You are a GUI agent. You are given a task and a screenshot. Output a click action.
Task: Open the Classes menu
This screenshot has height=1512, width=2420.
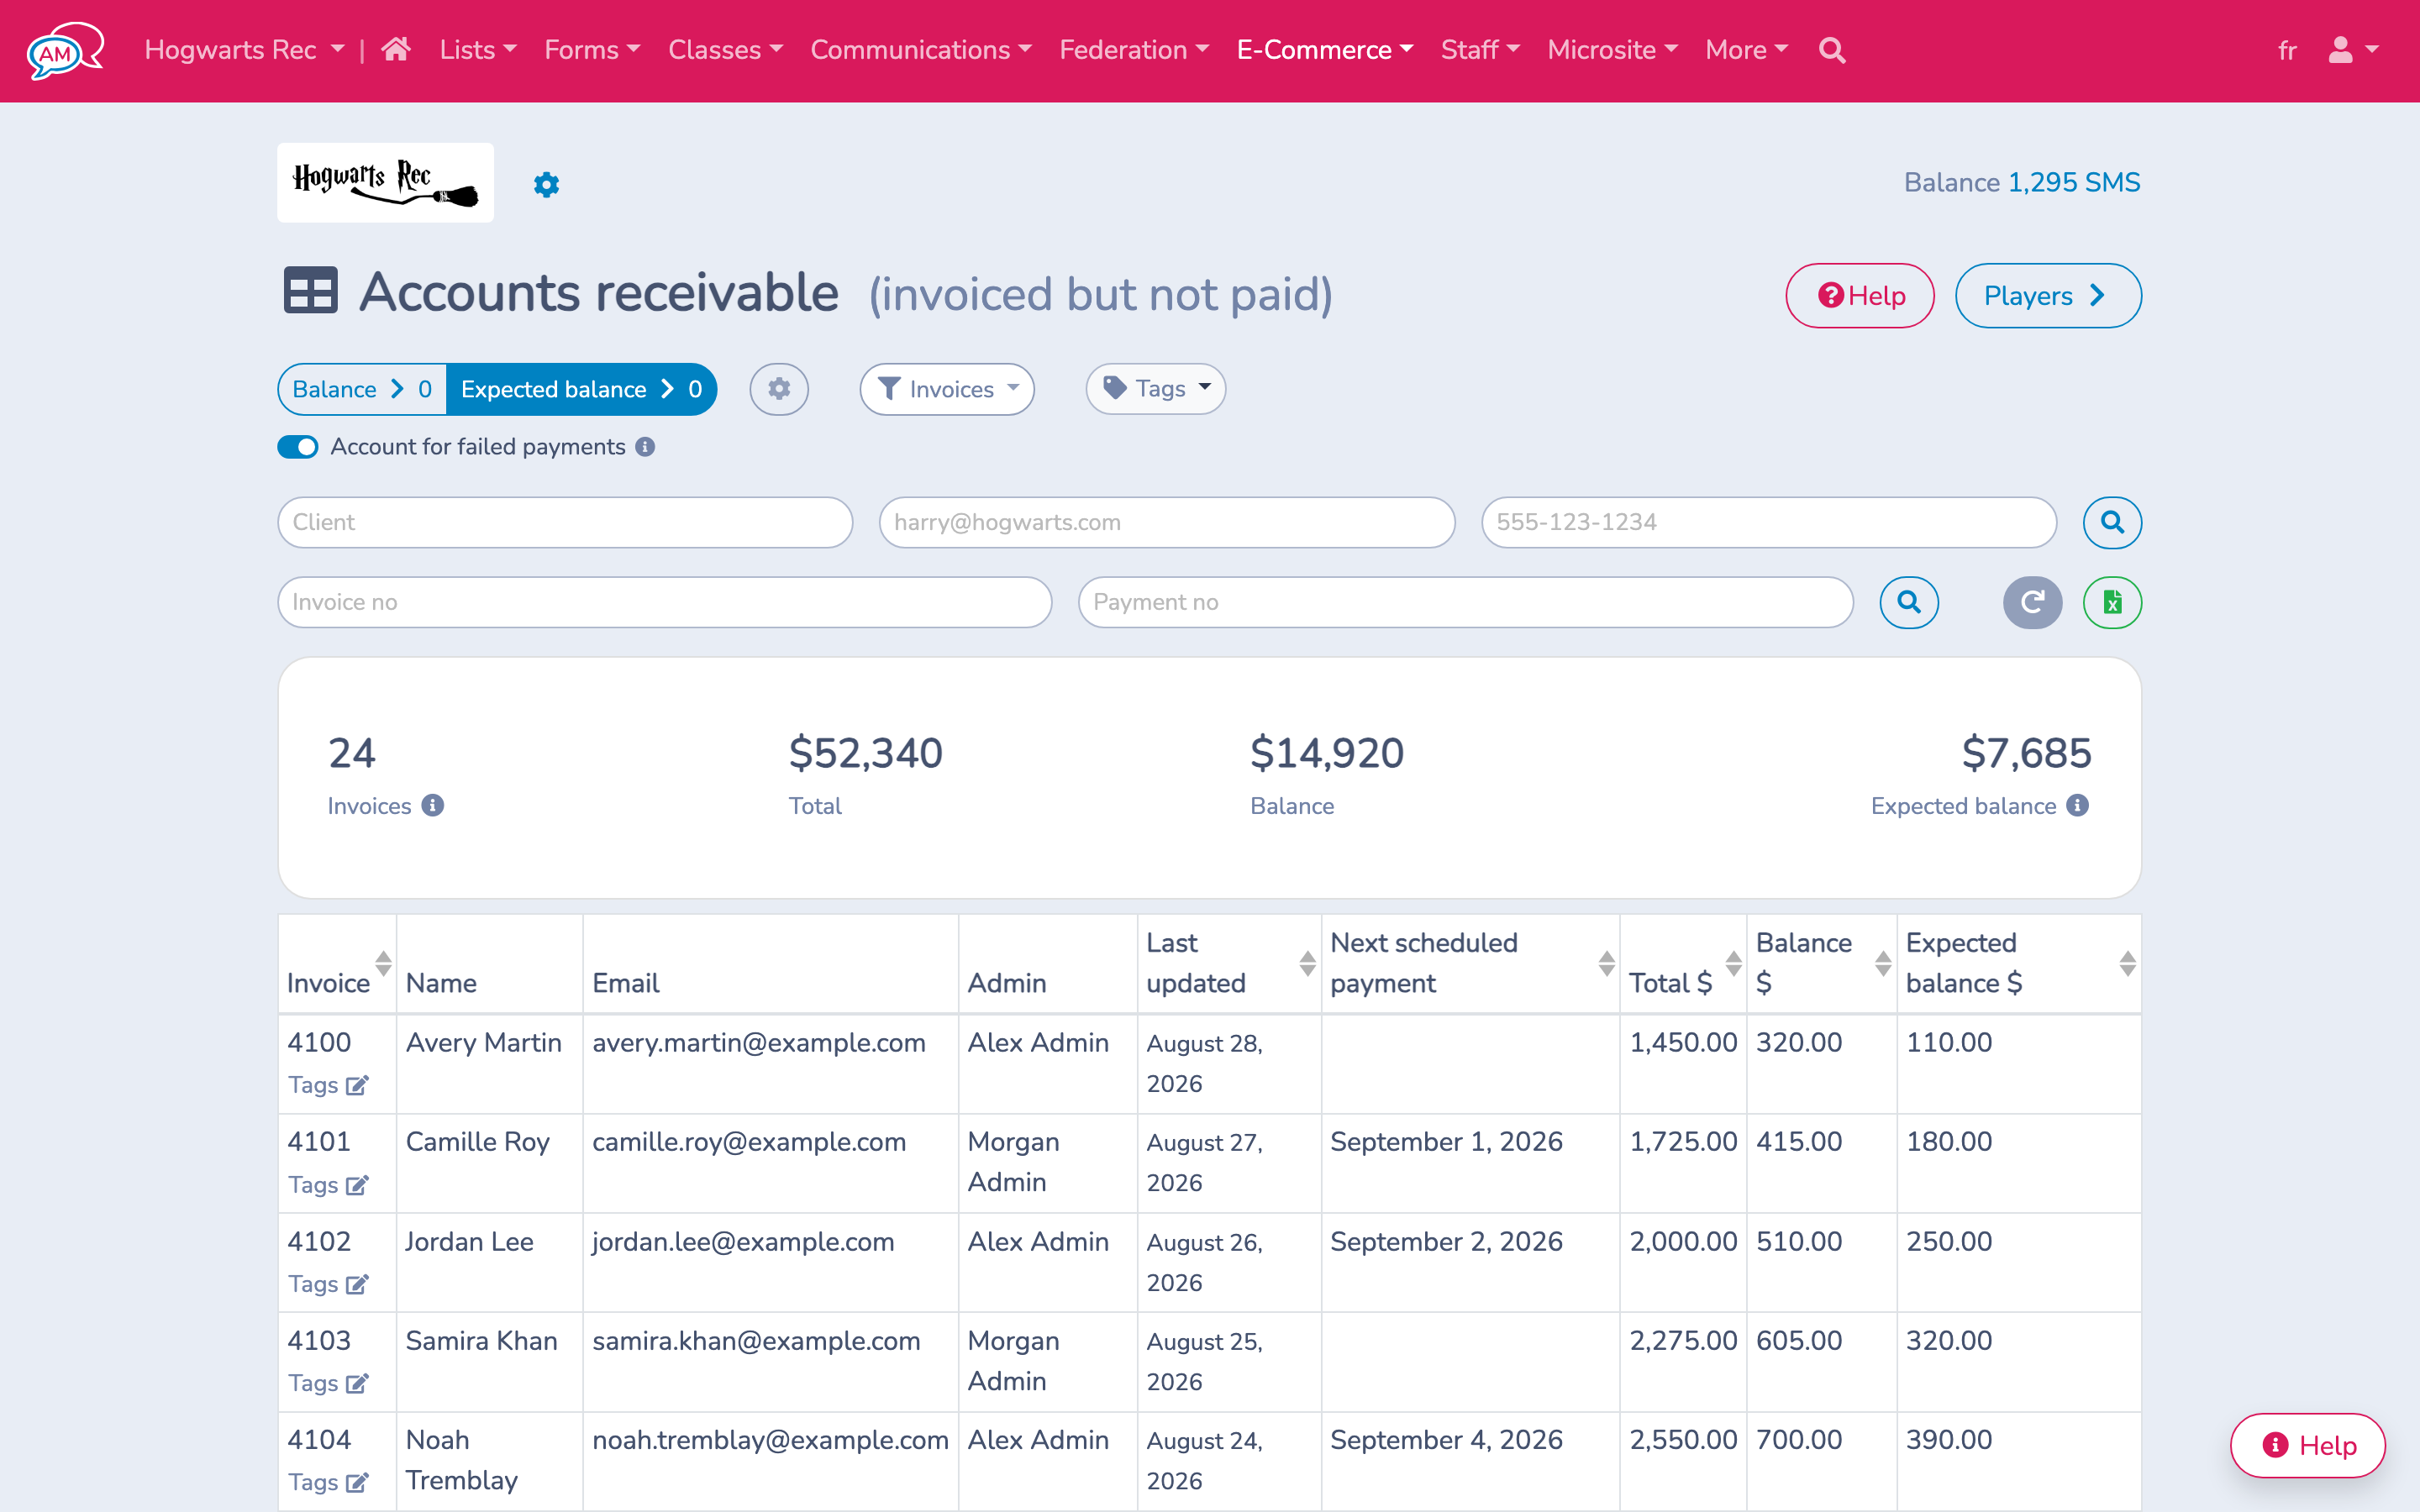(x=725, y=50)
